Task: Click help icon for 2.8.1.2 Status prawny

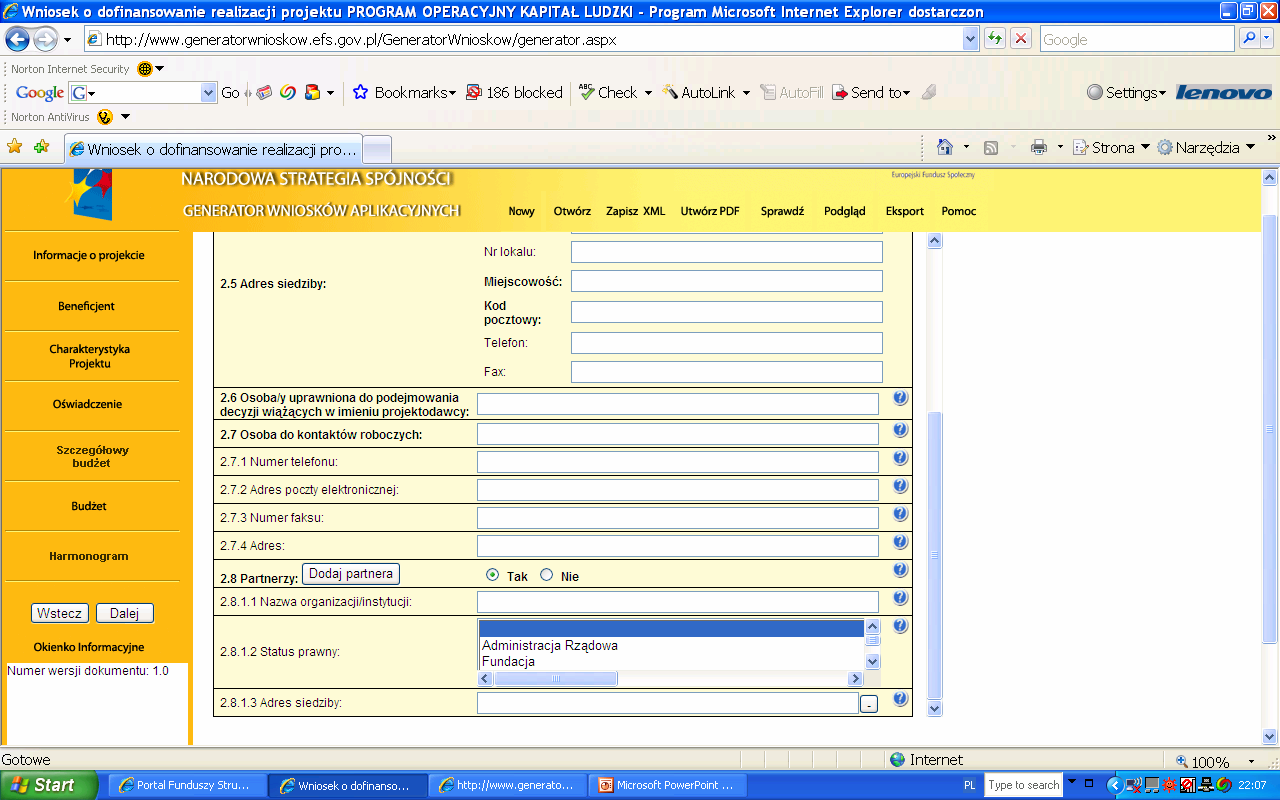Action: (x=900, y=626)
